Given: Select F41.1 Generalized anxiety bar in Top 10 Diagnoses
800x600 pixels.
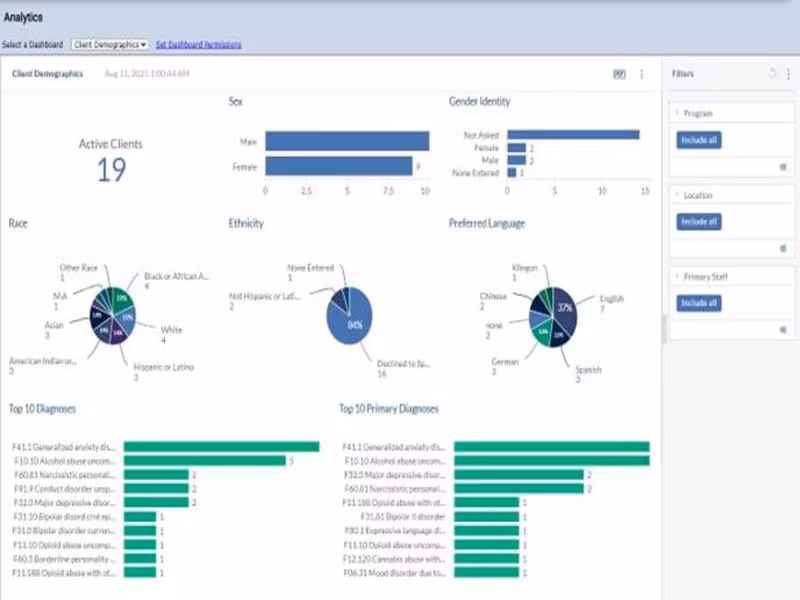Looking at the screenshot, I should [x=221, y=447].
